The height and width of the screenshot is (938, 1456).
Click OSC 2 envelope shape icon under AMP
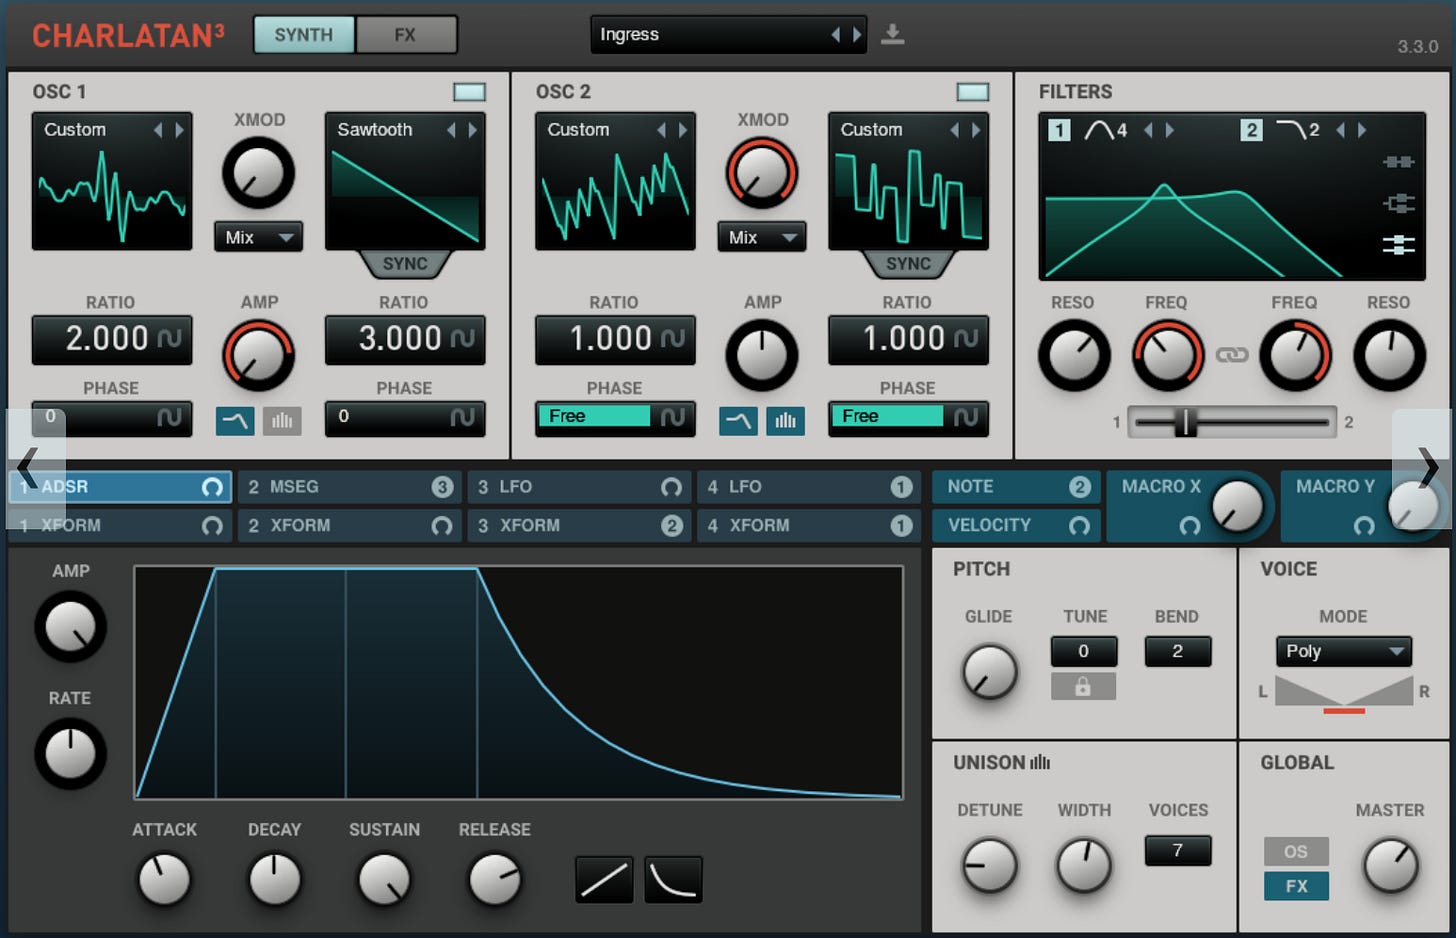coord(738,421)
